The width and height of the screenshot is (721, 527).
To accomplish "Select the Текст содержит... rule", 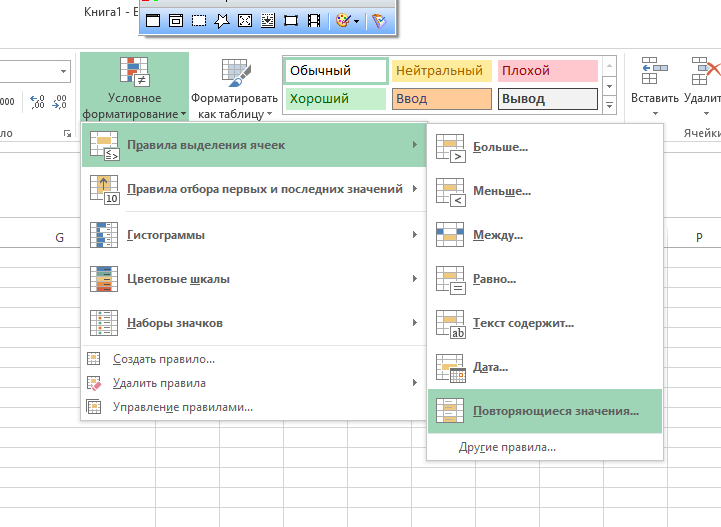I will pyautogui.click(x=545, y=323).
